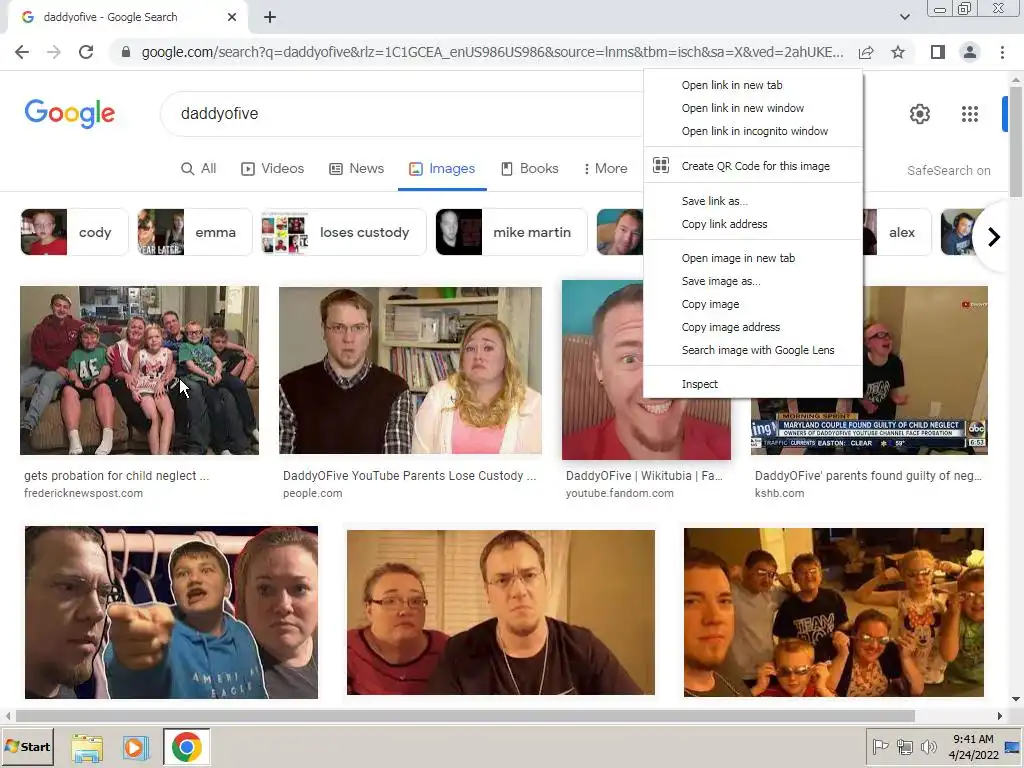
Task: Select the cody suggestion chip
Action: click(x=74, y=232)
